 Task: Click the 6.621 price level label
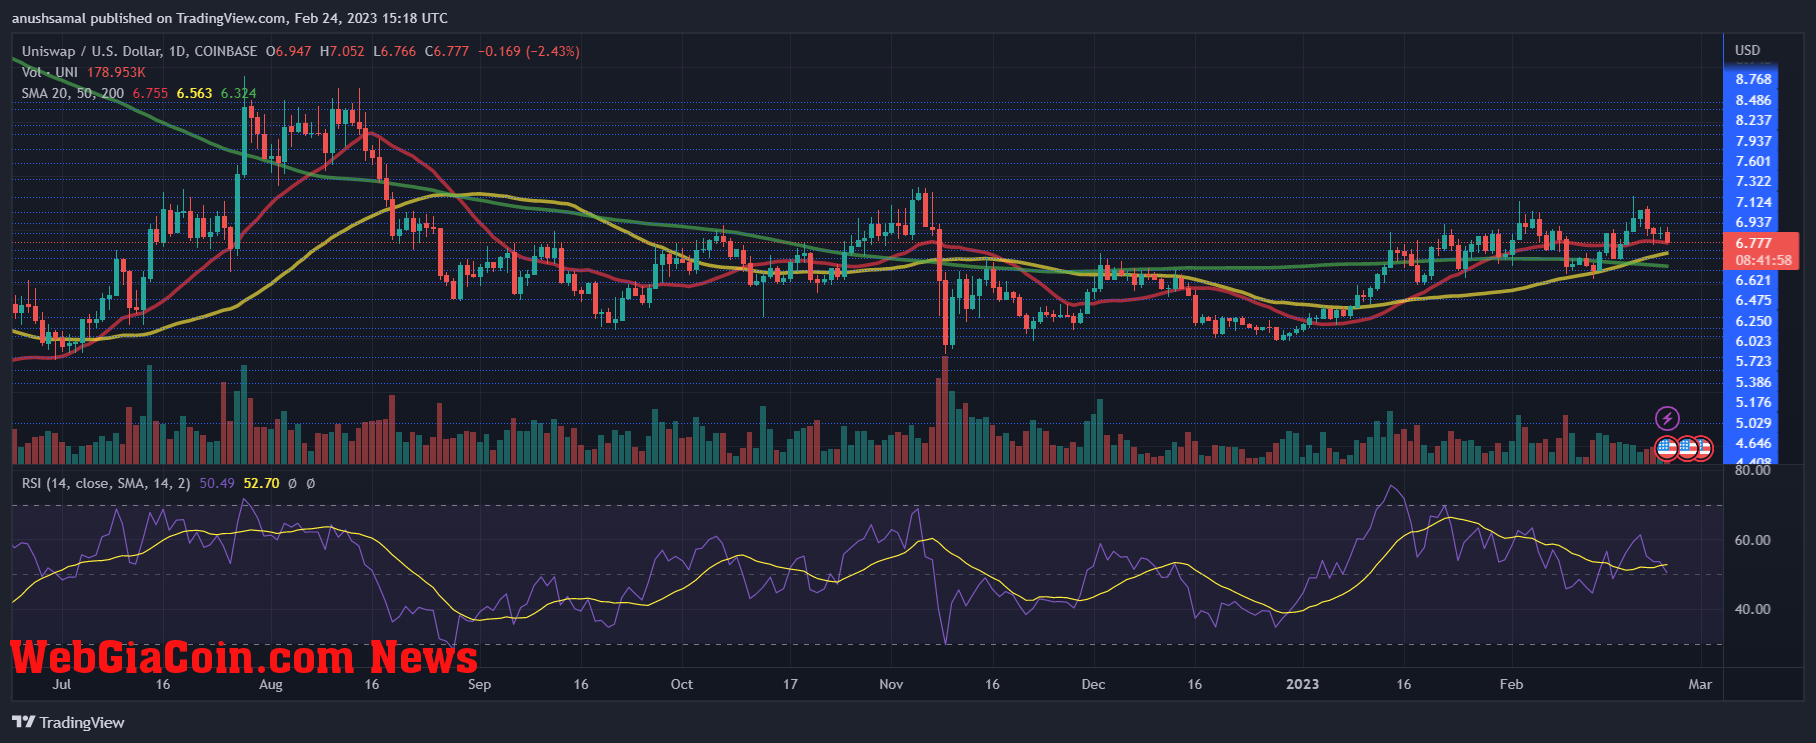click(x=1753, y=280)
